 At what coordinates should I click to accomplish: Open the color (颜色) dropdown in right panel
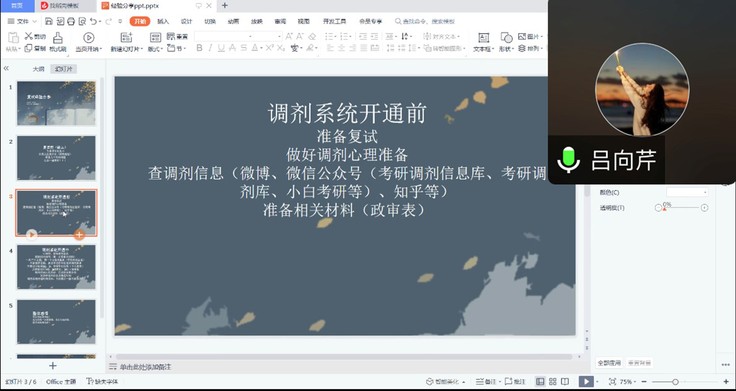(687, 192)
